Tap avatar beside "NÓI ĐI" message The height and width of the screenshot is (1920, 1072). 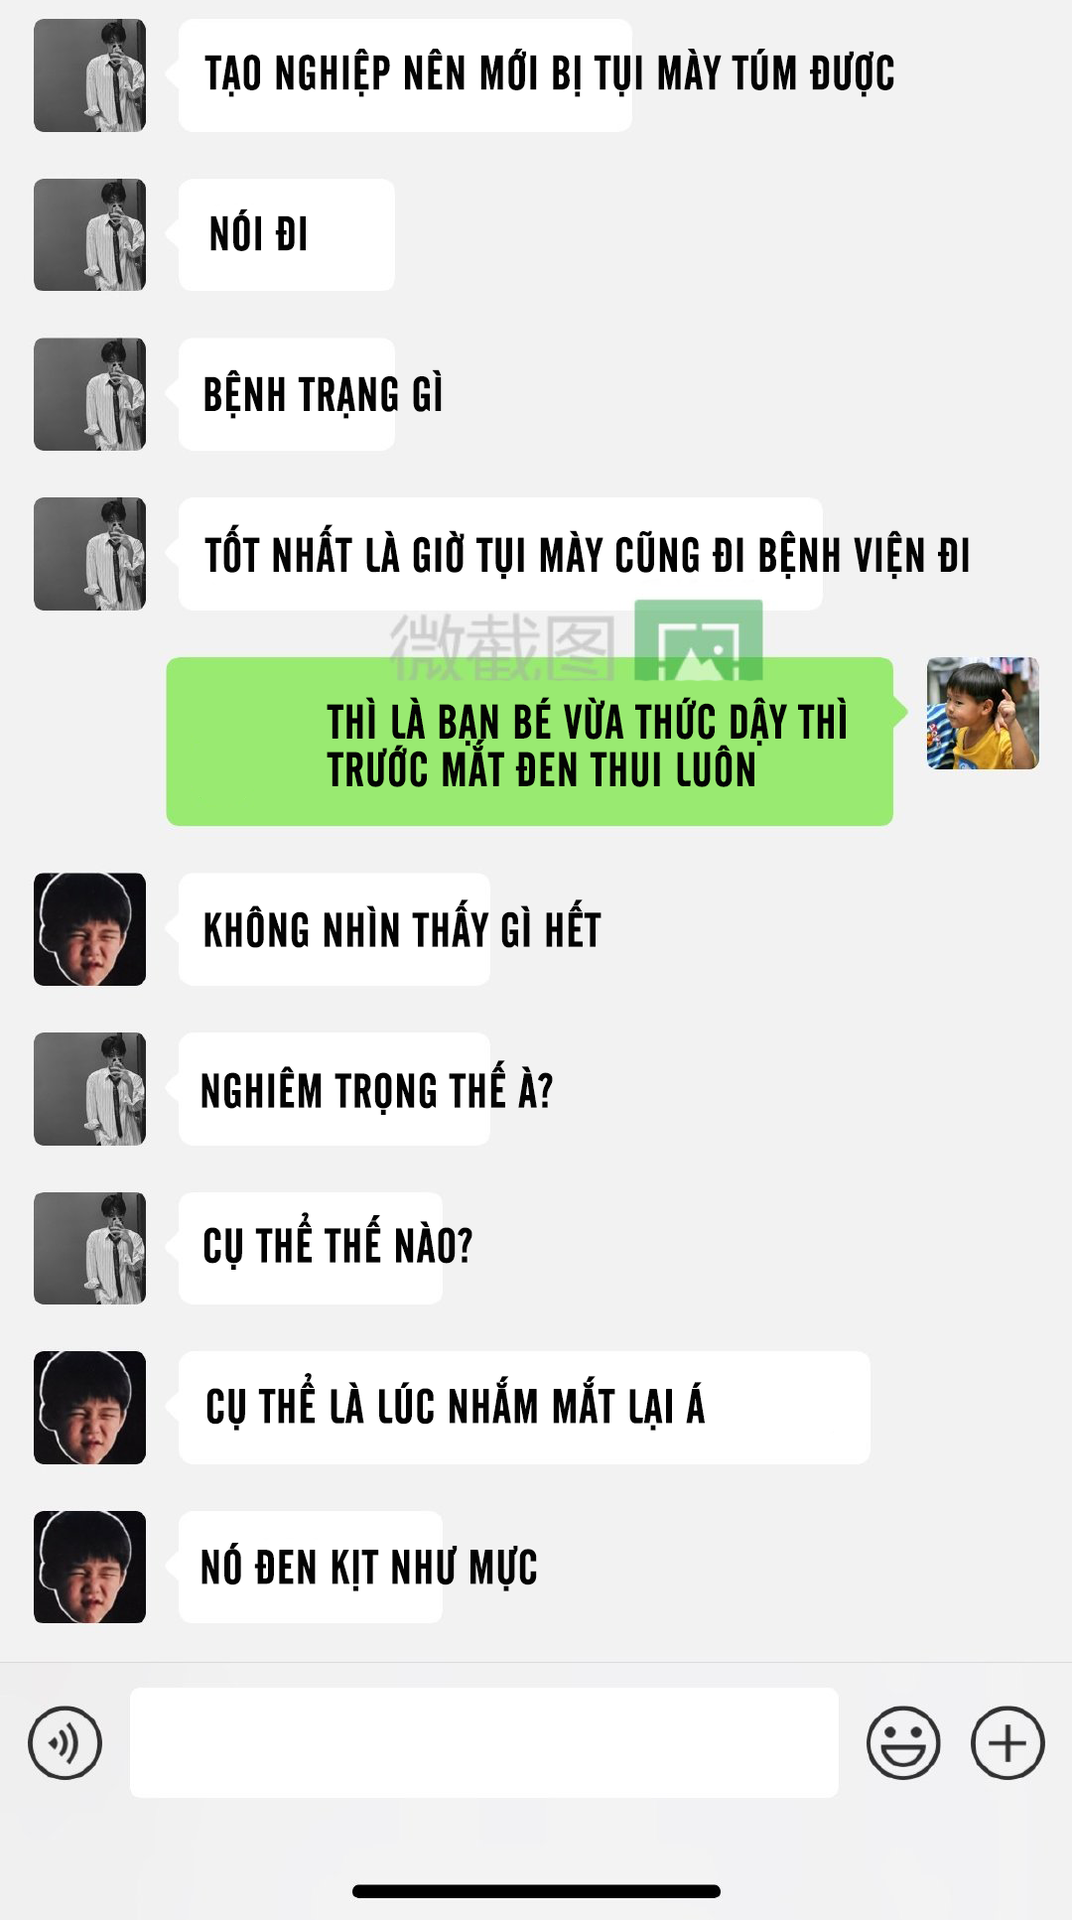(90, 235)
